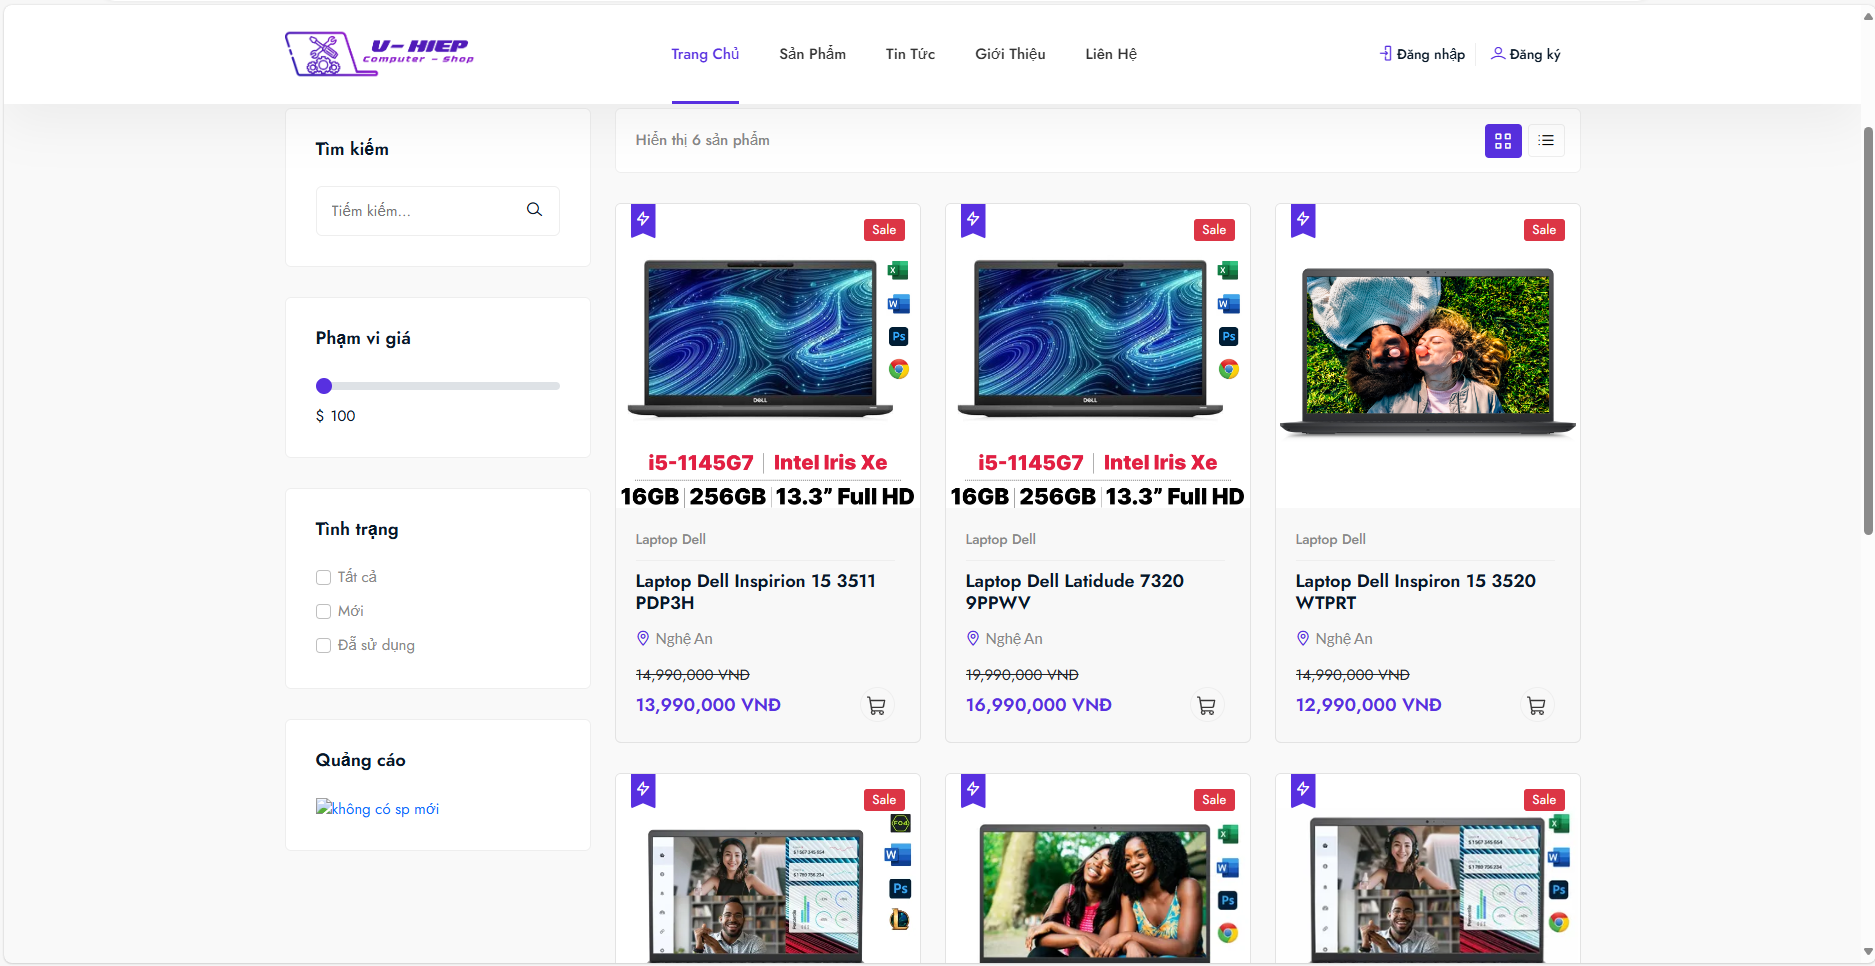Image resolution: width=1875 pixels, height=966 pixels.
Task: Switch to list view
Action: coord(1546,141)
